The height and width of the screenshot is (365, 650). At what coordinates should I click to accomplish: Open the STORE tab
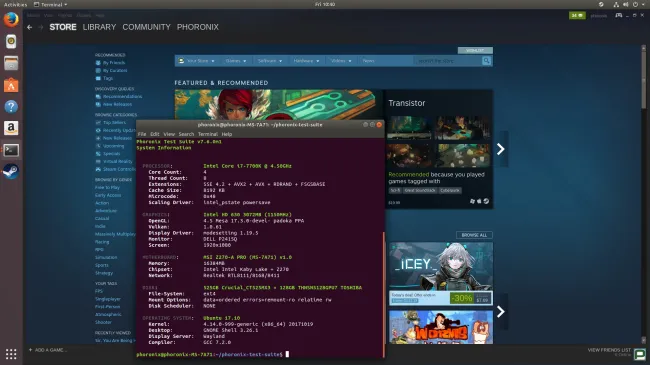click(x=63, y=27)
